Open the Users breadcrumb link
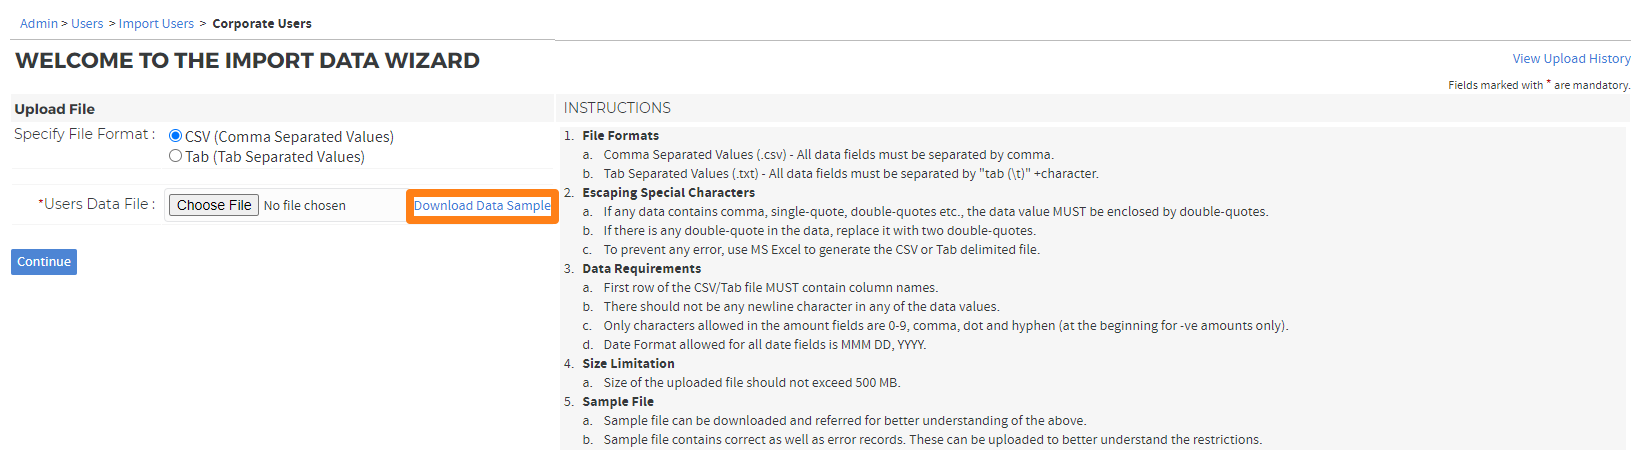The height and width of the screenshot is (474, 1641). 87,23
